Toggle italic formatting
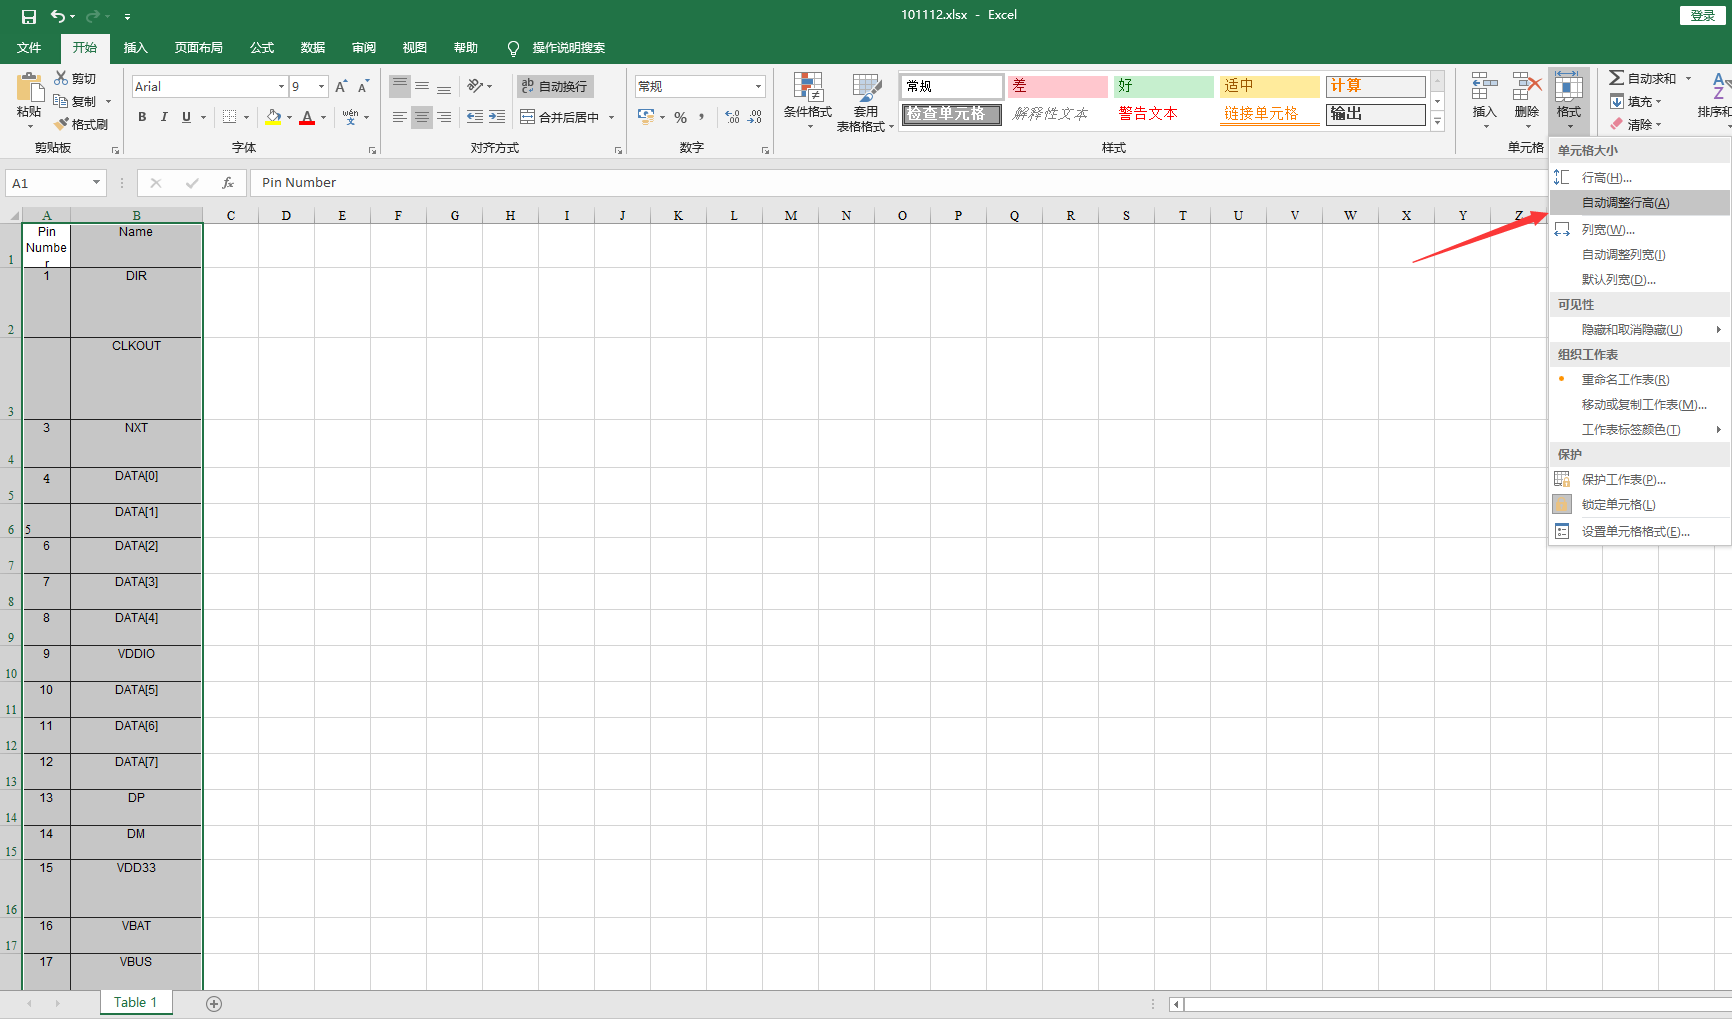This screenshot has height=1019, width=1732. tap(164, 117)
